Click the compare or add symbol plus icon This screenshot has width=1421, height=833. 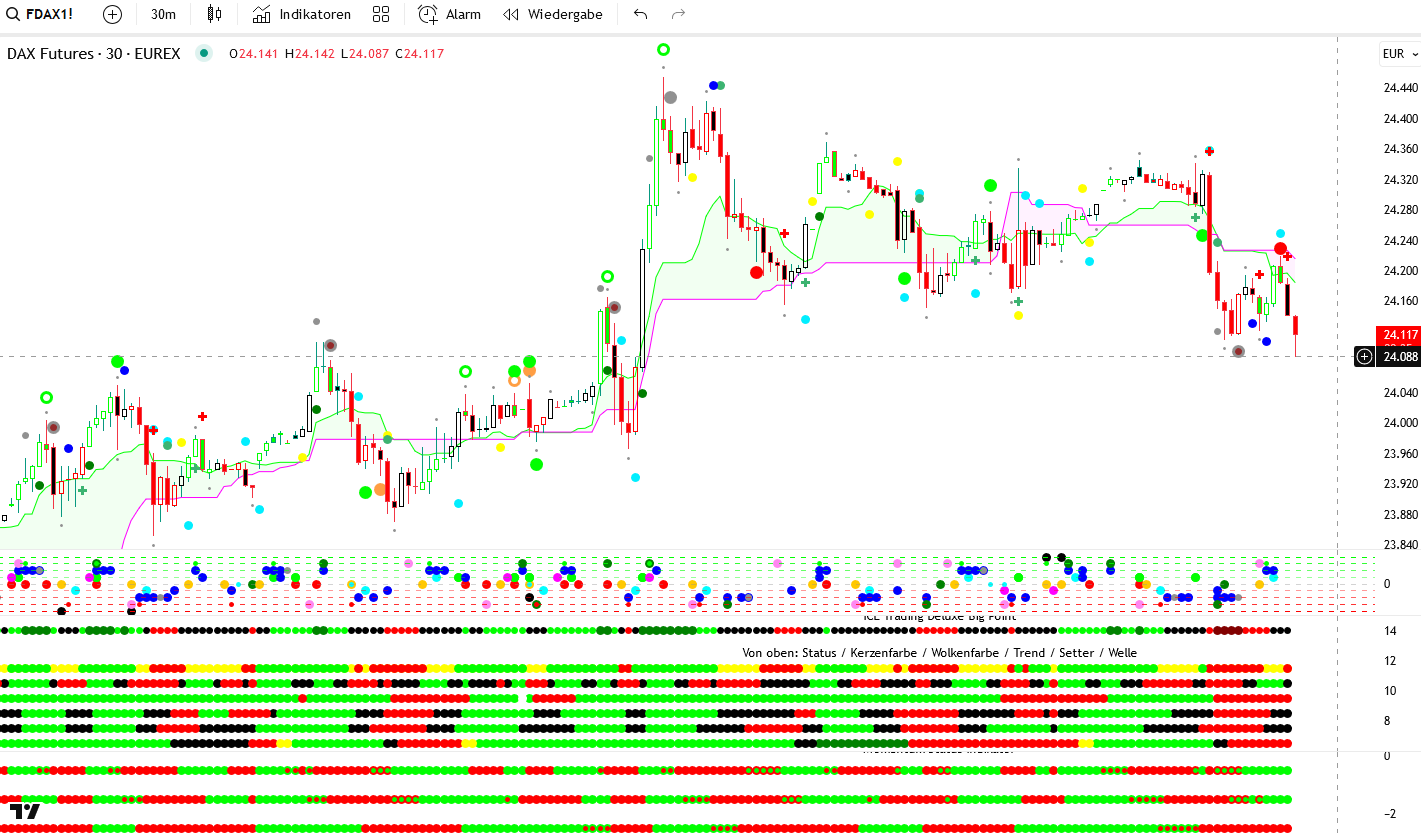[x=112, y=14]
